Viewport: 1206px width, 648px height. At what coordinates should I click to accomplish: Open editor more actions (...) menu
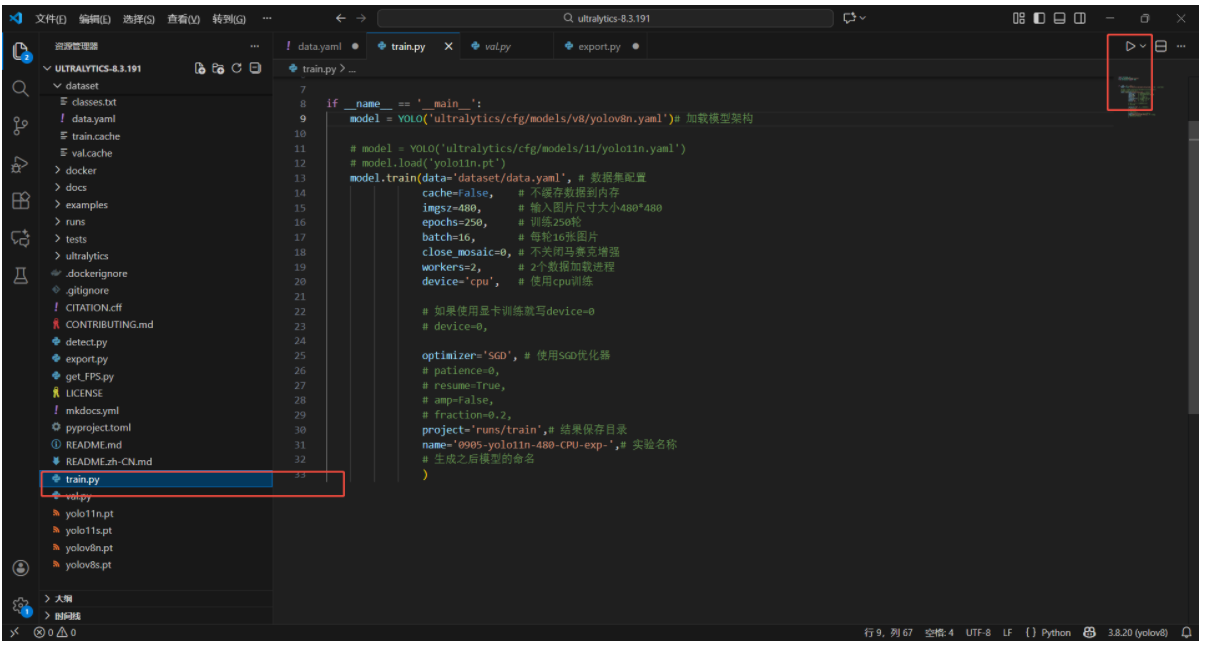[1181, 46]
